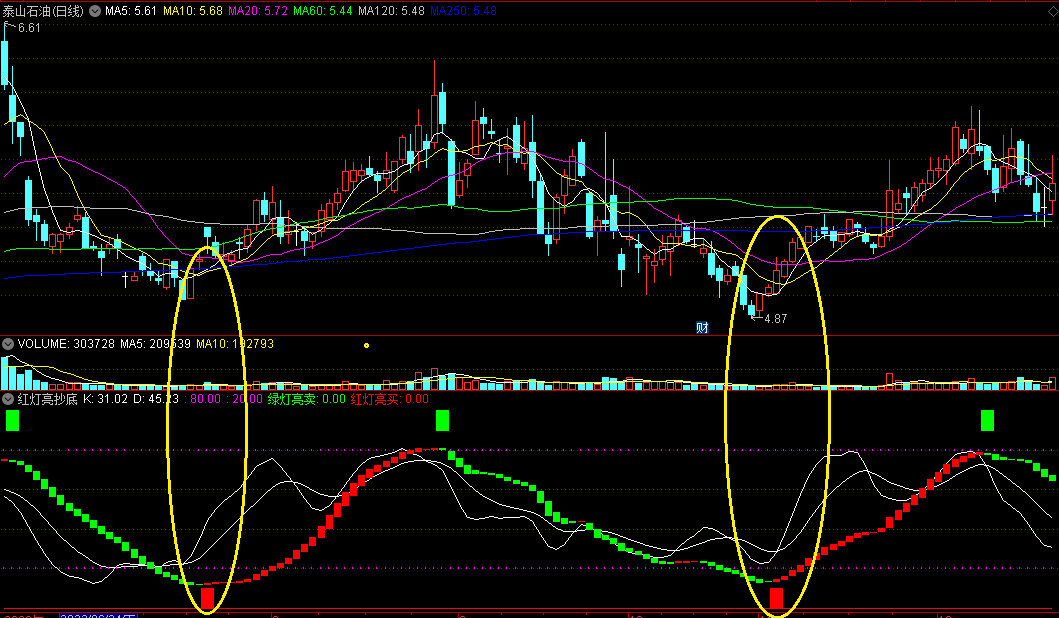
Task: Click the volume MA10: 192793 readout
Action: pos(235,344)
